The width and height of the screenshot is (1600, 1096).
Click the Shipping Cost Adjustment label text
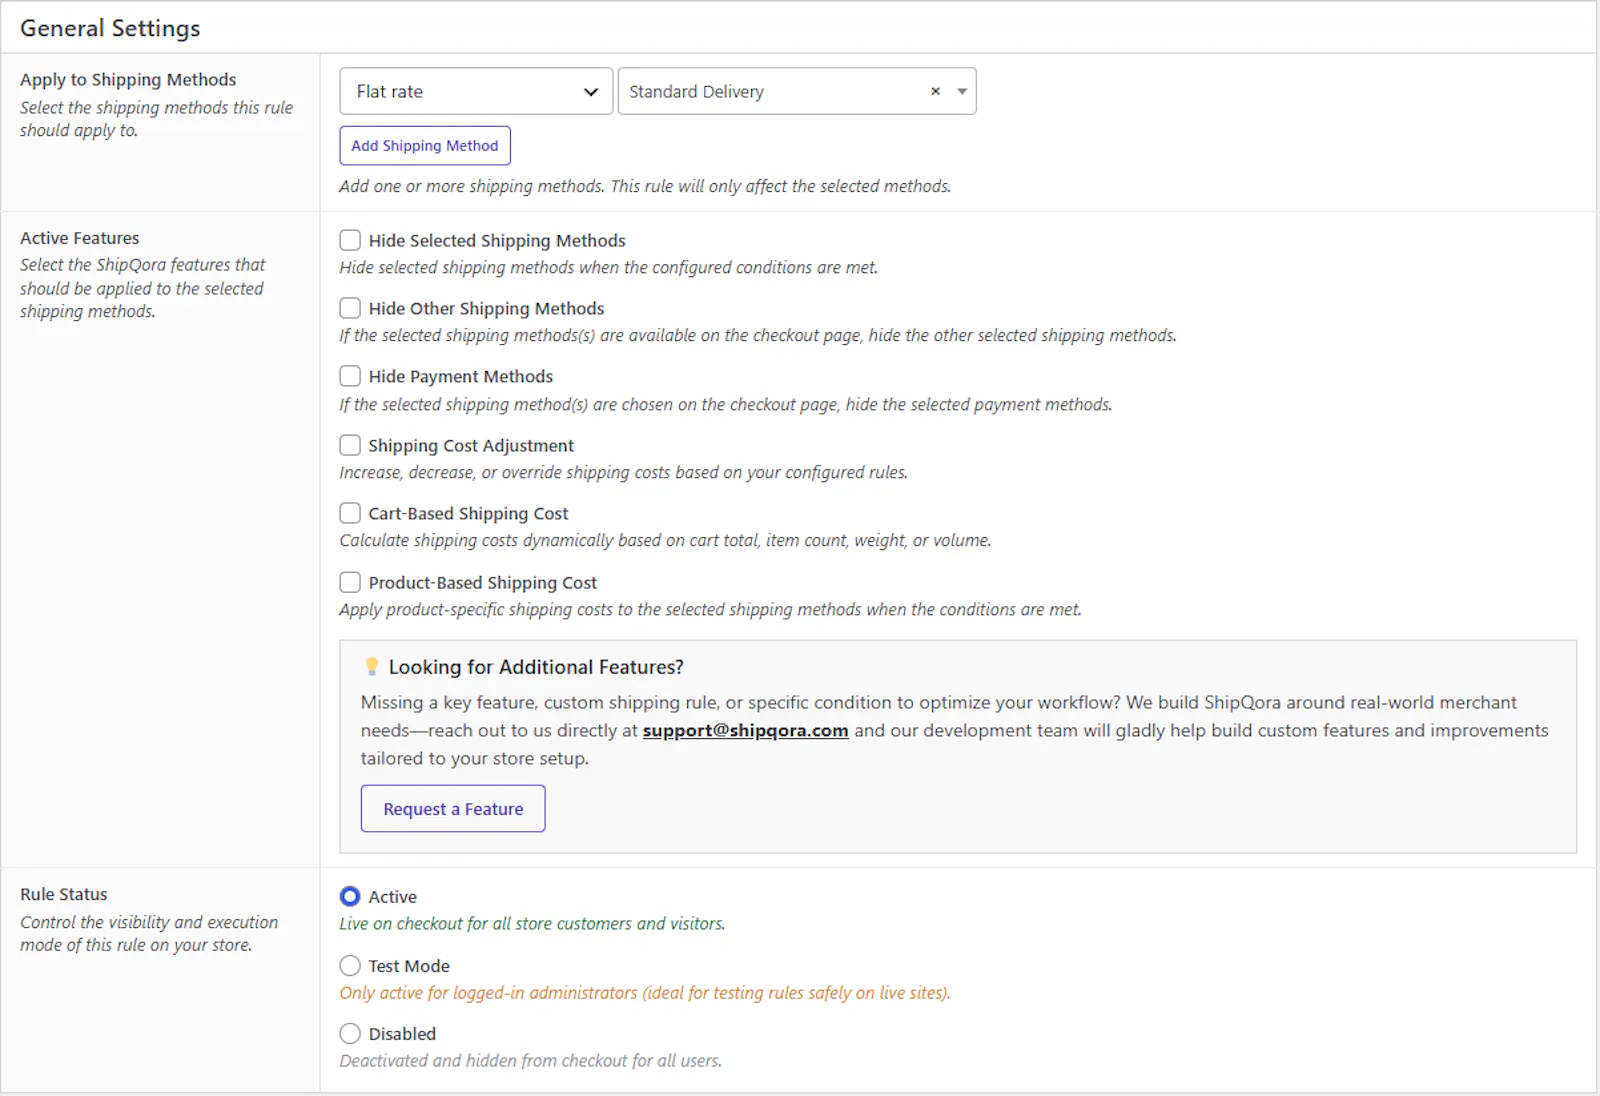[x=471, y=445]
